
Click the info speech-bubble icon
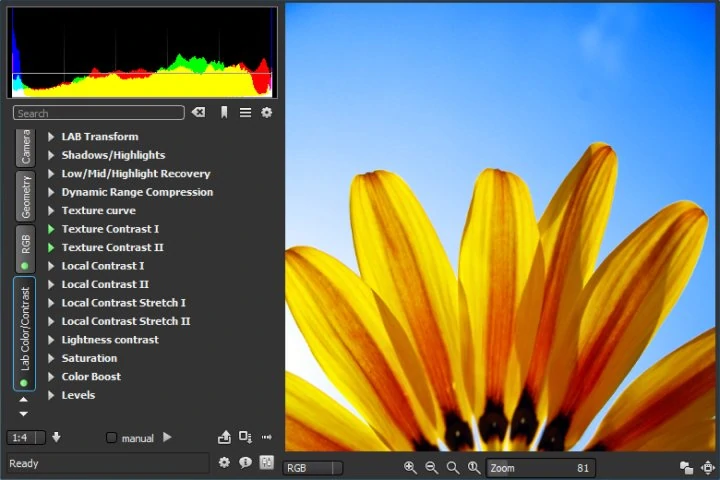tap(245, 462)
